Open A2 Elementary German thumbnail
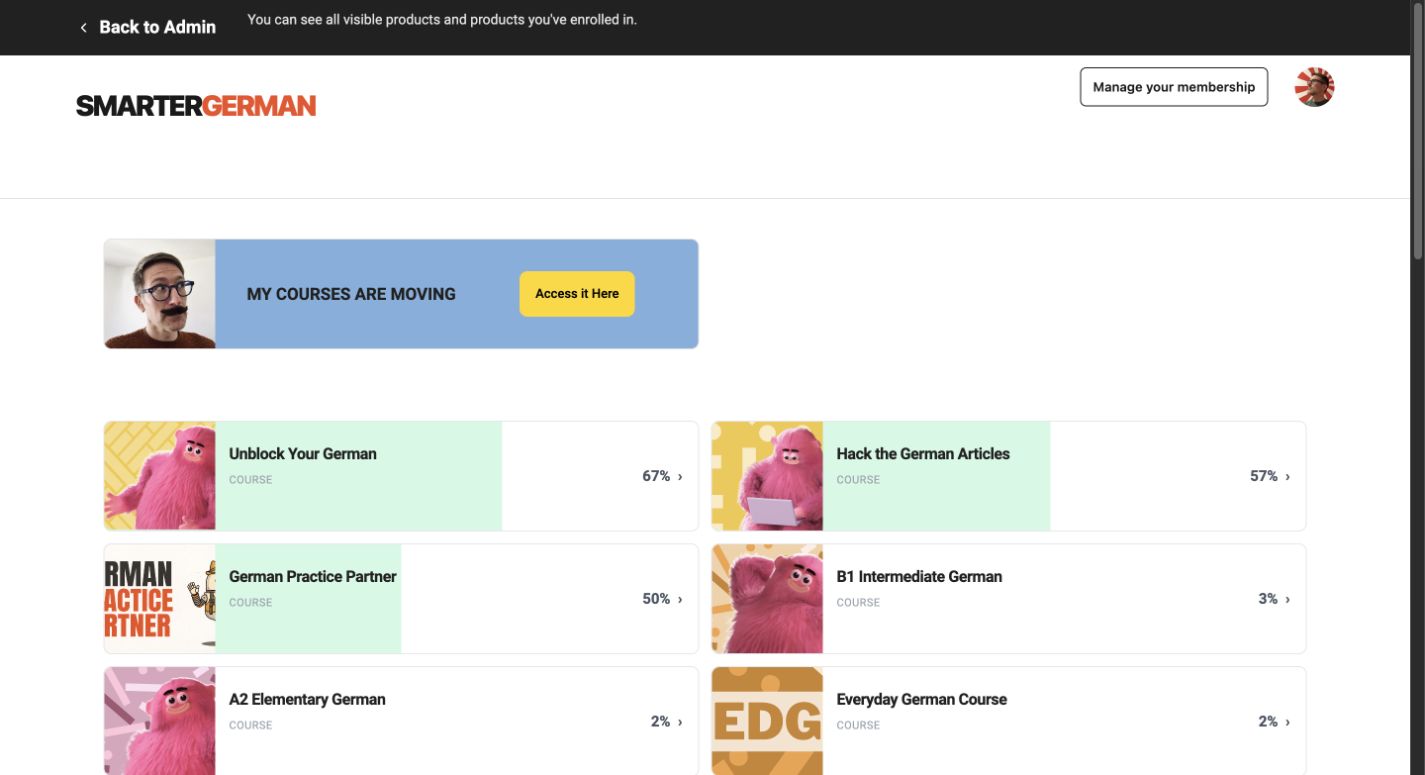The height and width of the screenshot is (775, 1425). 160,721
